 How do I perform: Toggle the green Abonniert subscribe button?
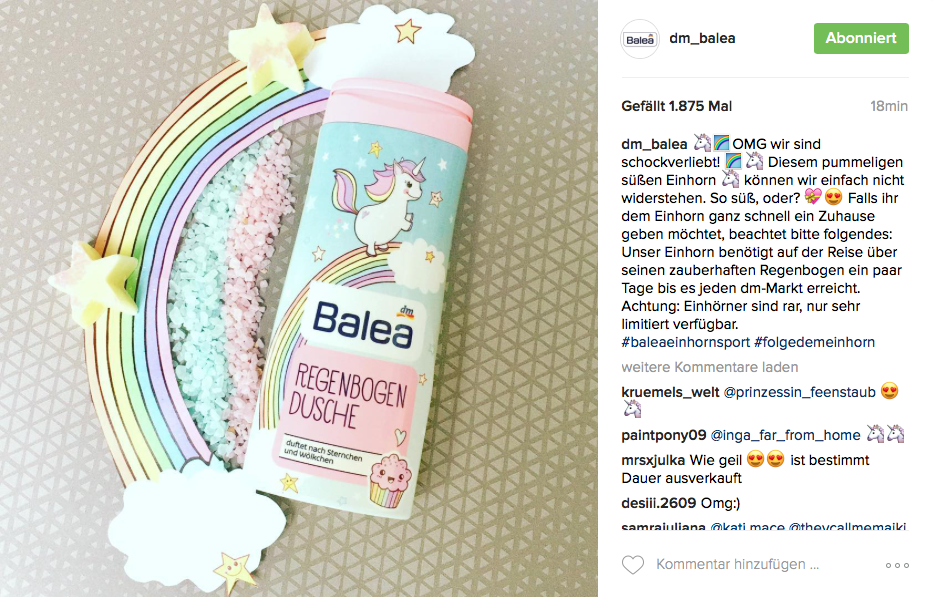(x=861, y=38)
